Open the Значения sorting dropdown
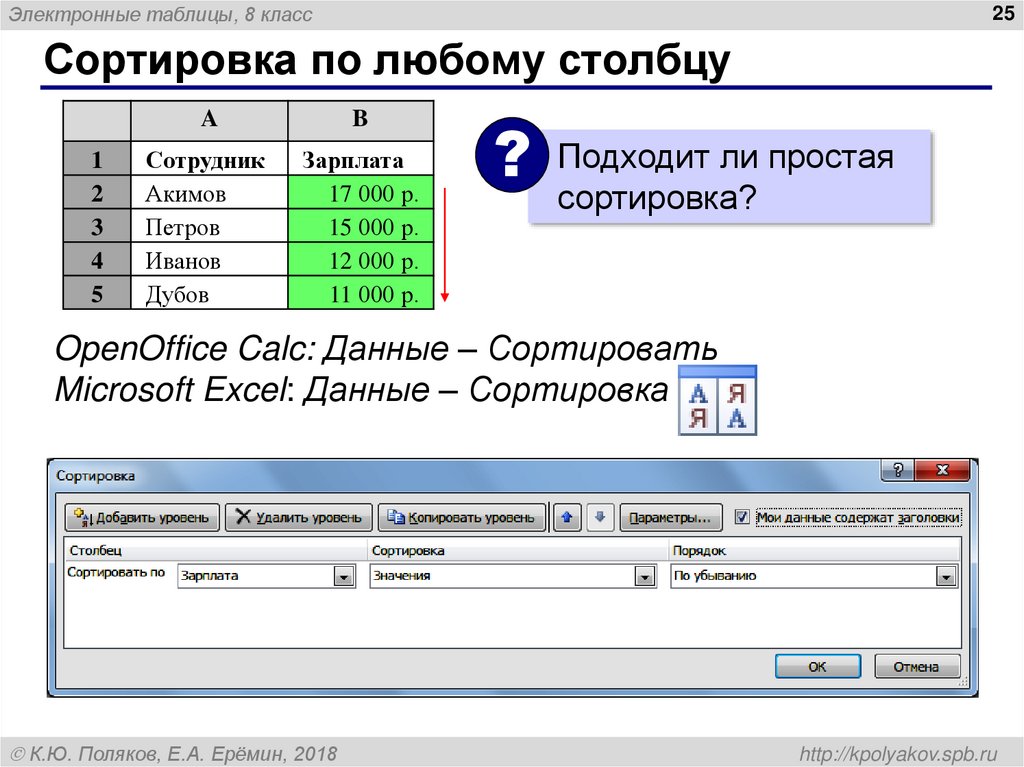1024x767 pixels. [x=646, y=575]
